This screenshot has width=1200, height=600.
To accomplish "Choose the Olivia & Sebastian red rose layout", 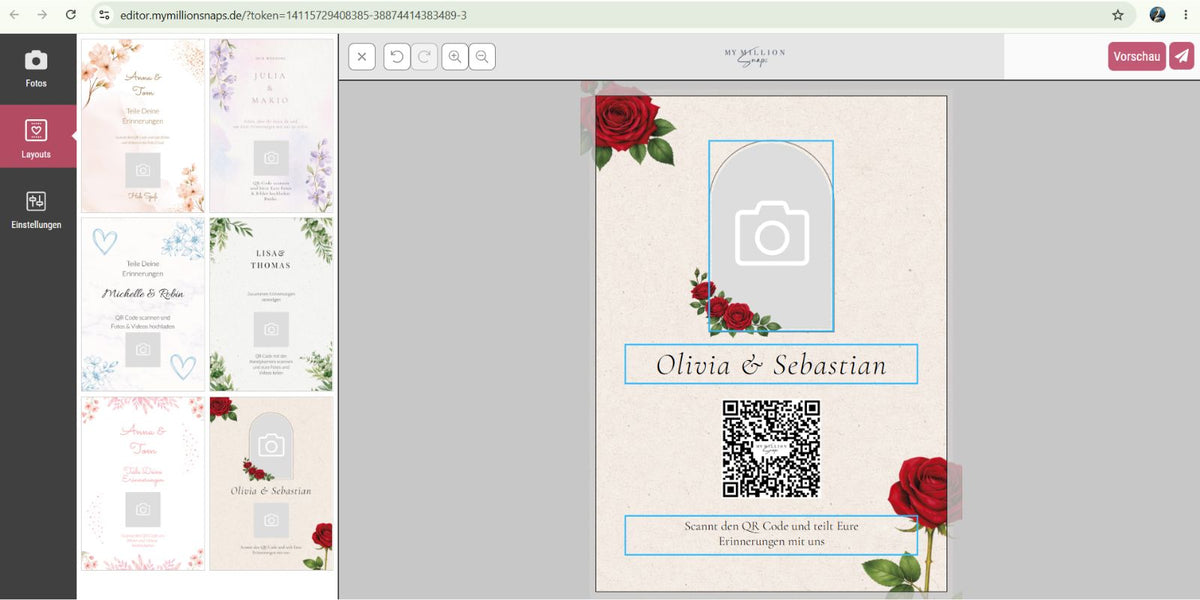I will [x=271, y=483].
